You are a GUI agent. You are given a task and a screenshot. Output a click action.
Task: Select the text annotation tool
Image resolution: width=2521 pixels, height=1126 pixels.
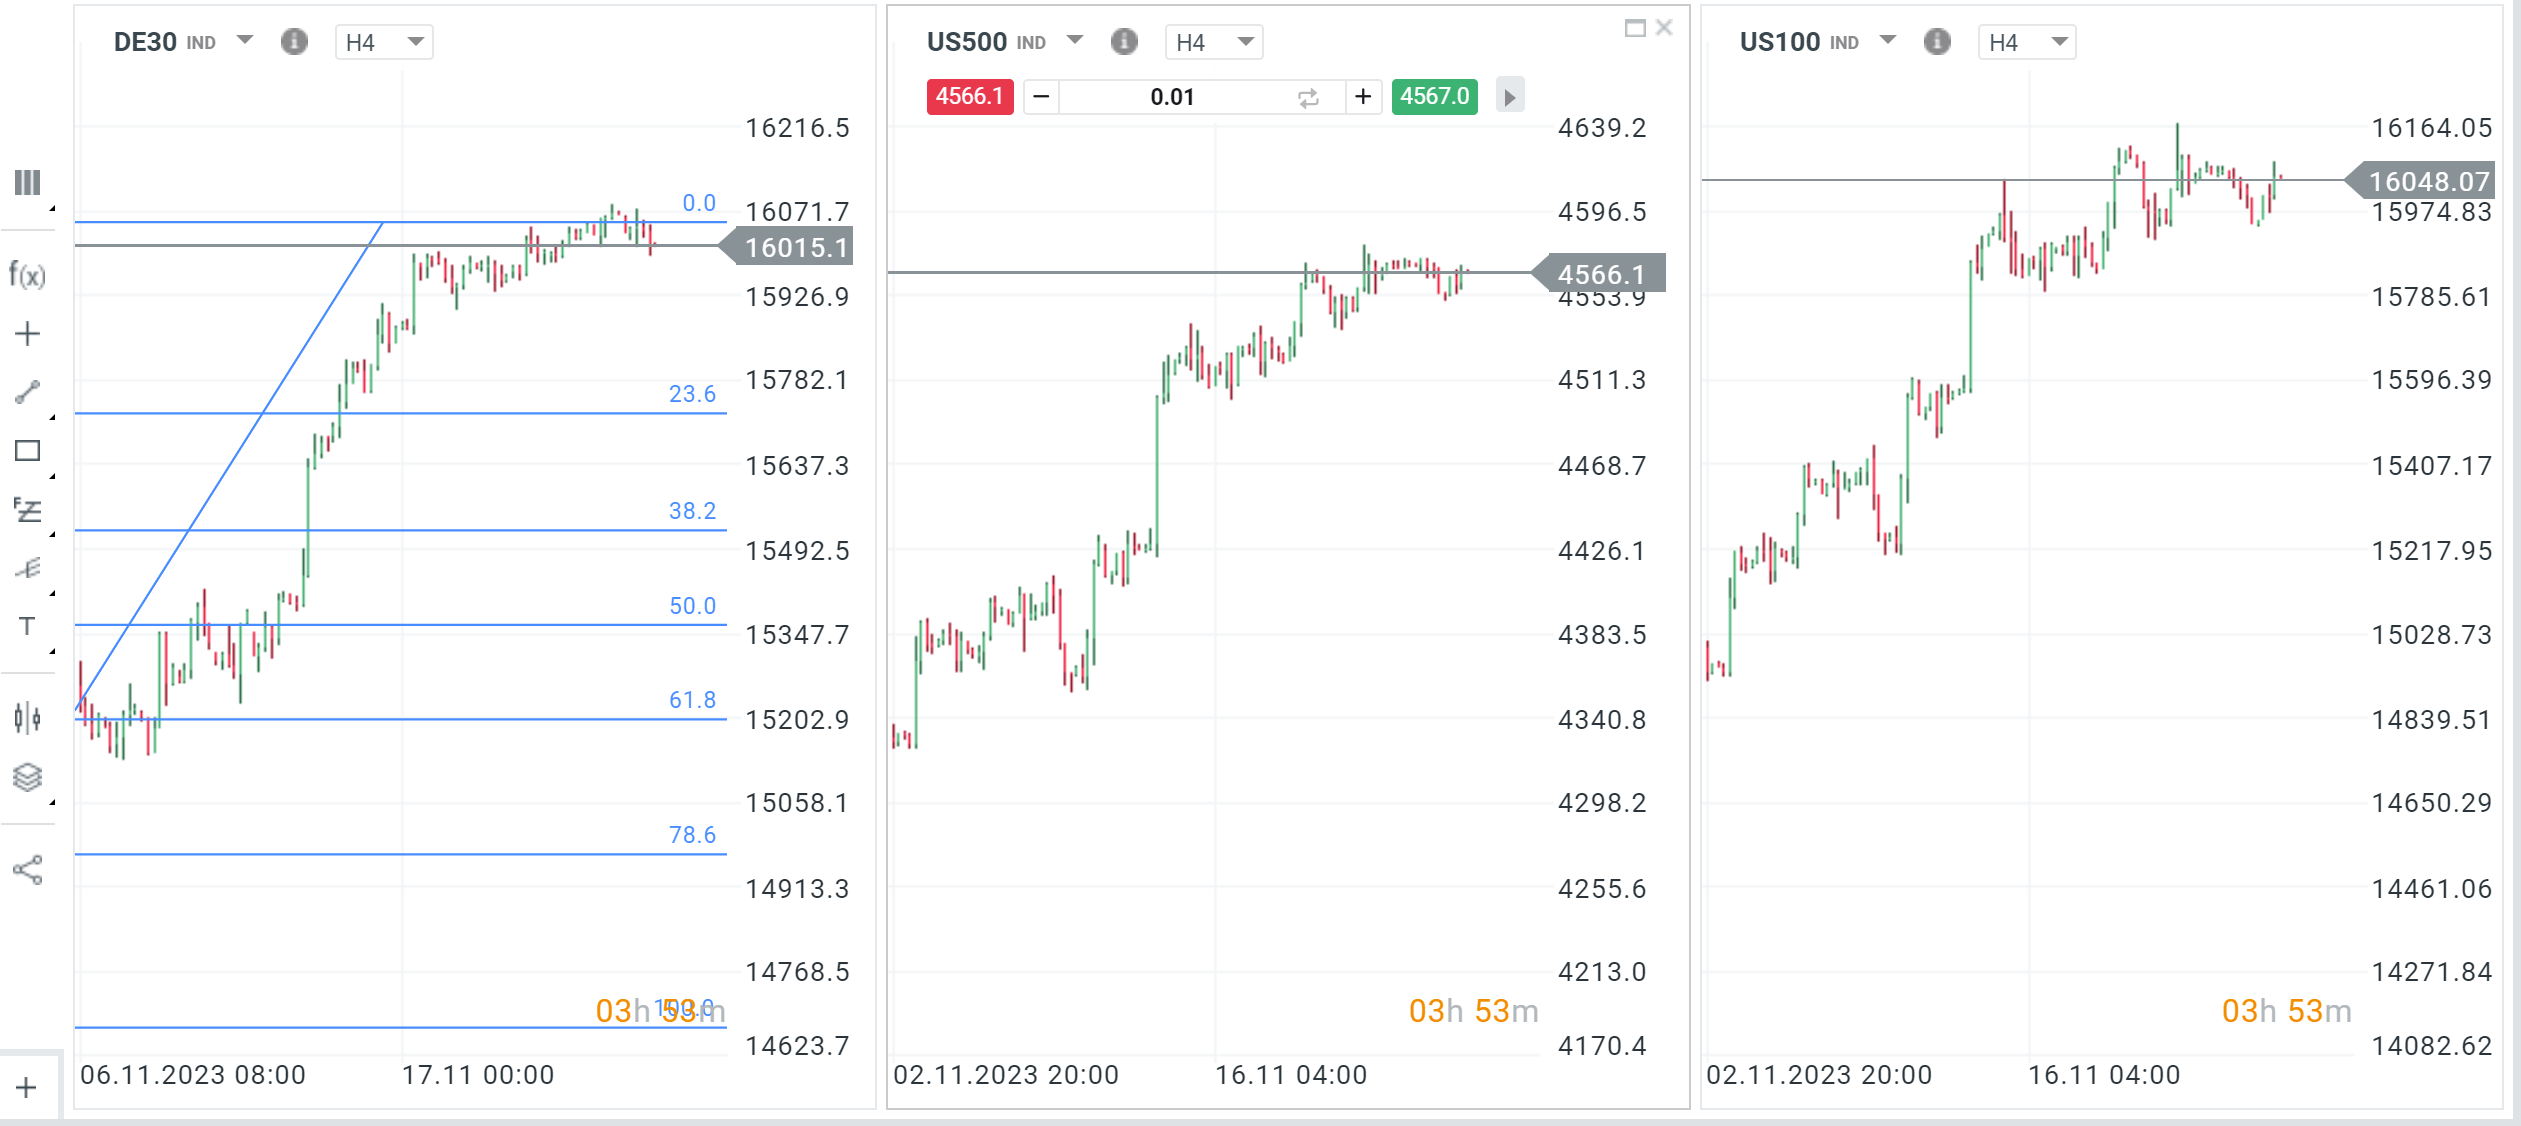pos(27,626)
